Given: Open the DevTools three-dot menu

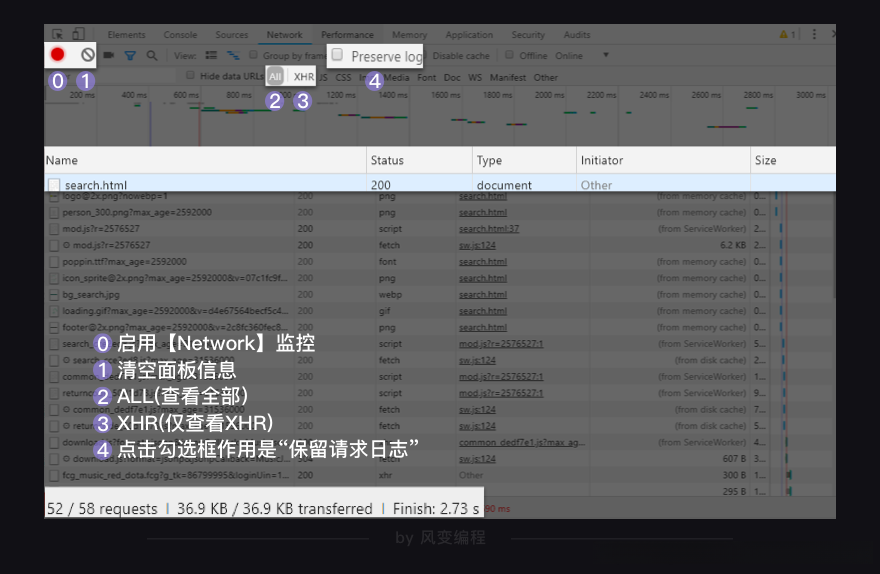Looking at the screenshot, I should tap(814, 34).
